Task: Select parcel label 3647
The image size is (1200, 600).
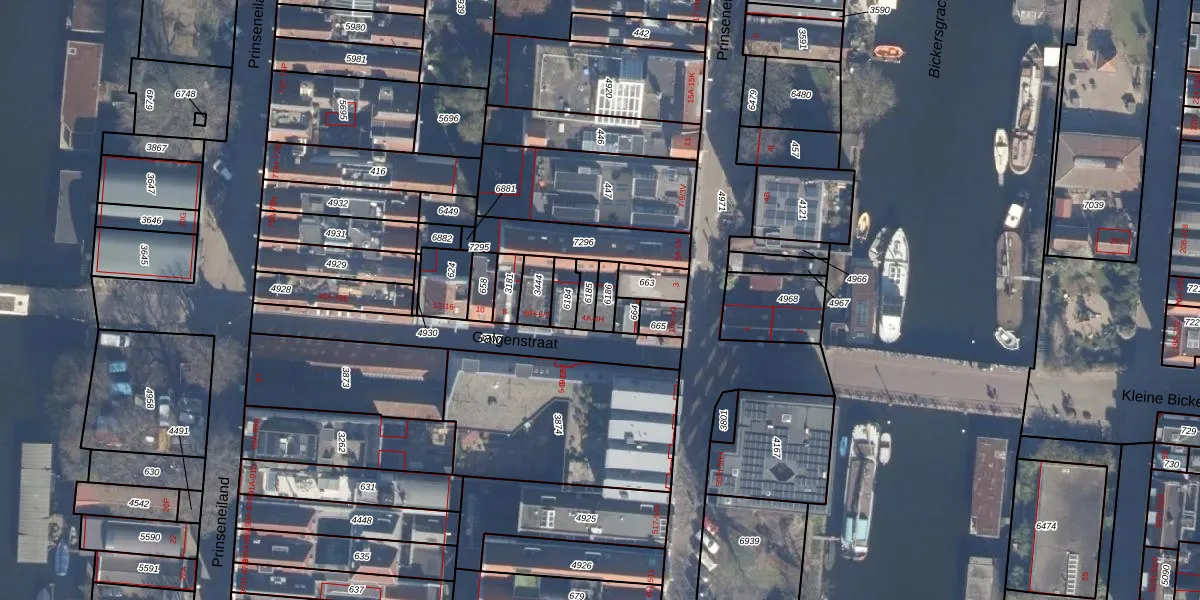Action: coord(150,184)
